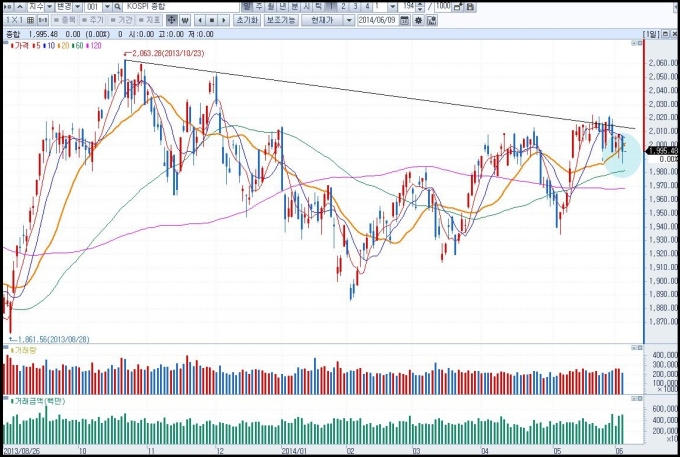
Task: Open the period number dropdown arrow
Action: click(392, 7)
